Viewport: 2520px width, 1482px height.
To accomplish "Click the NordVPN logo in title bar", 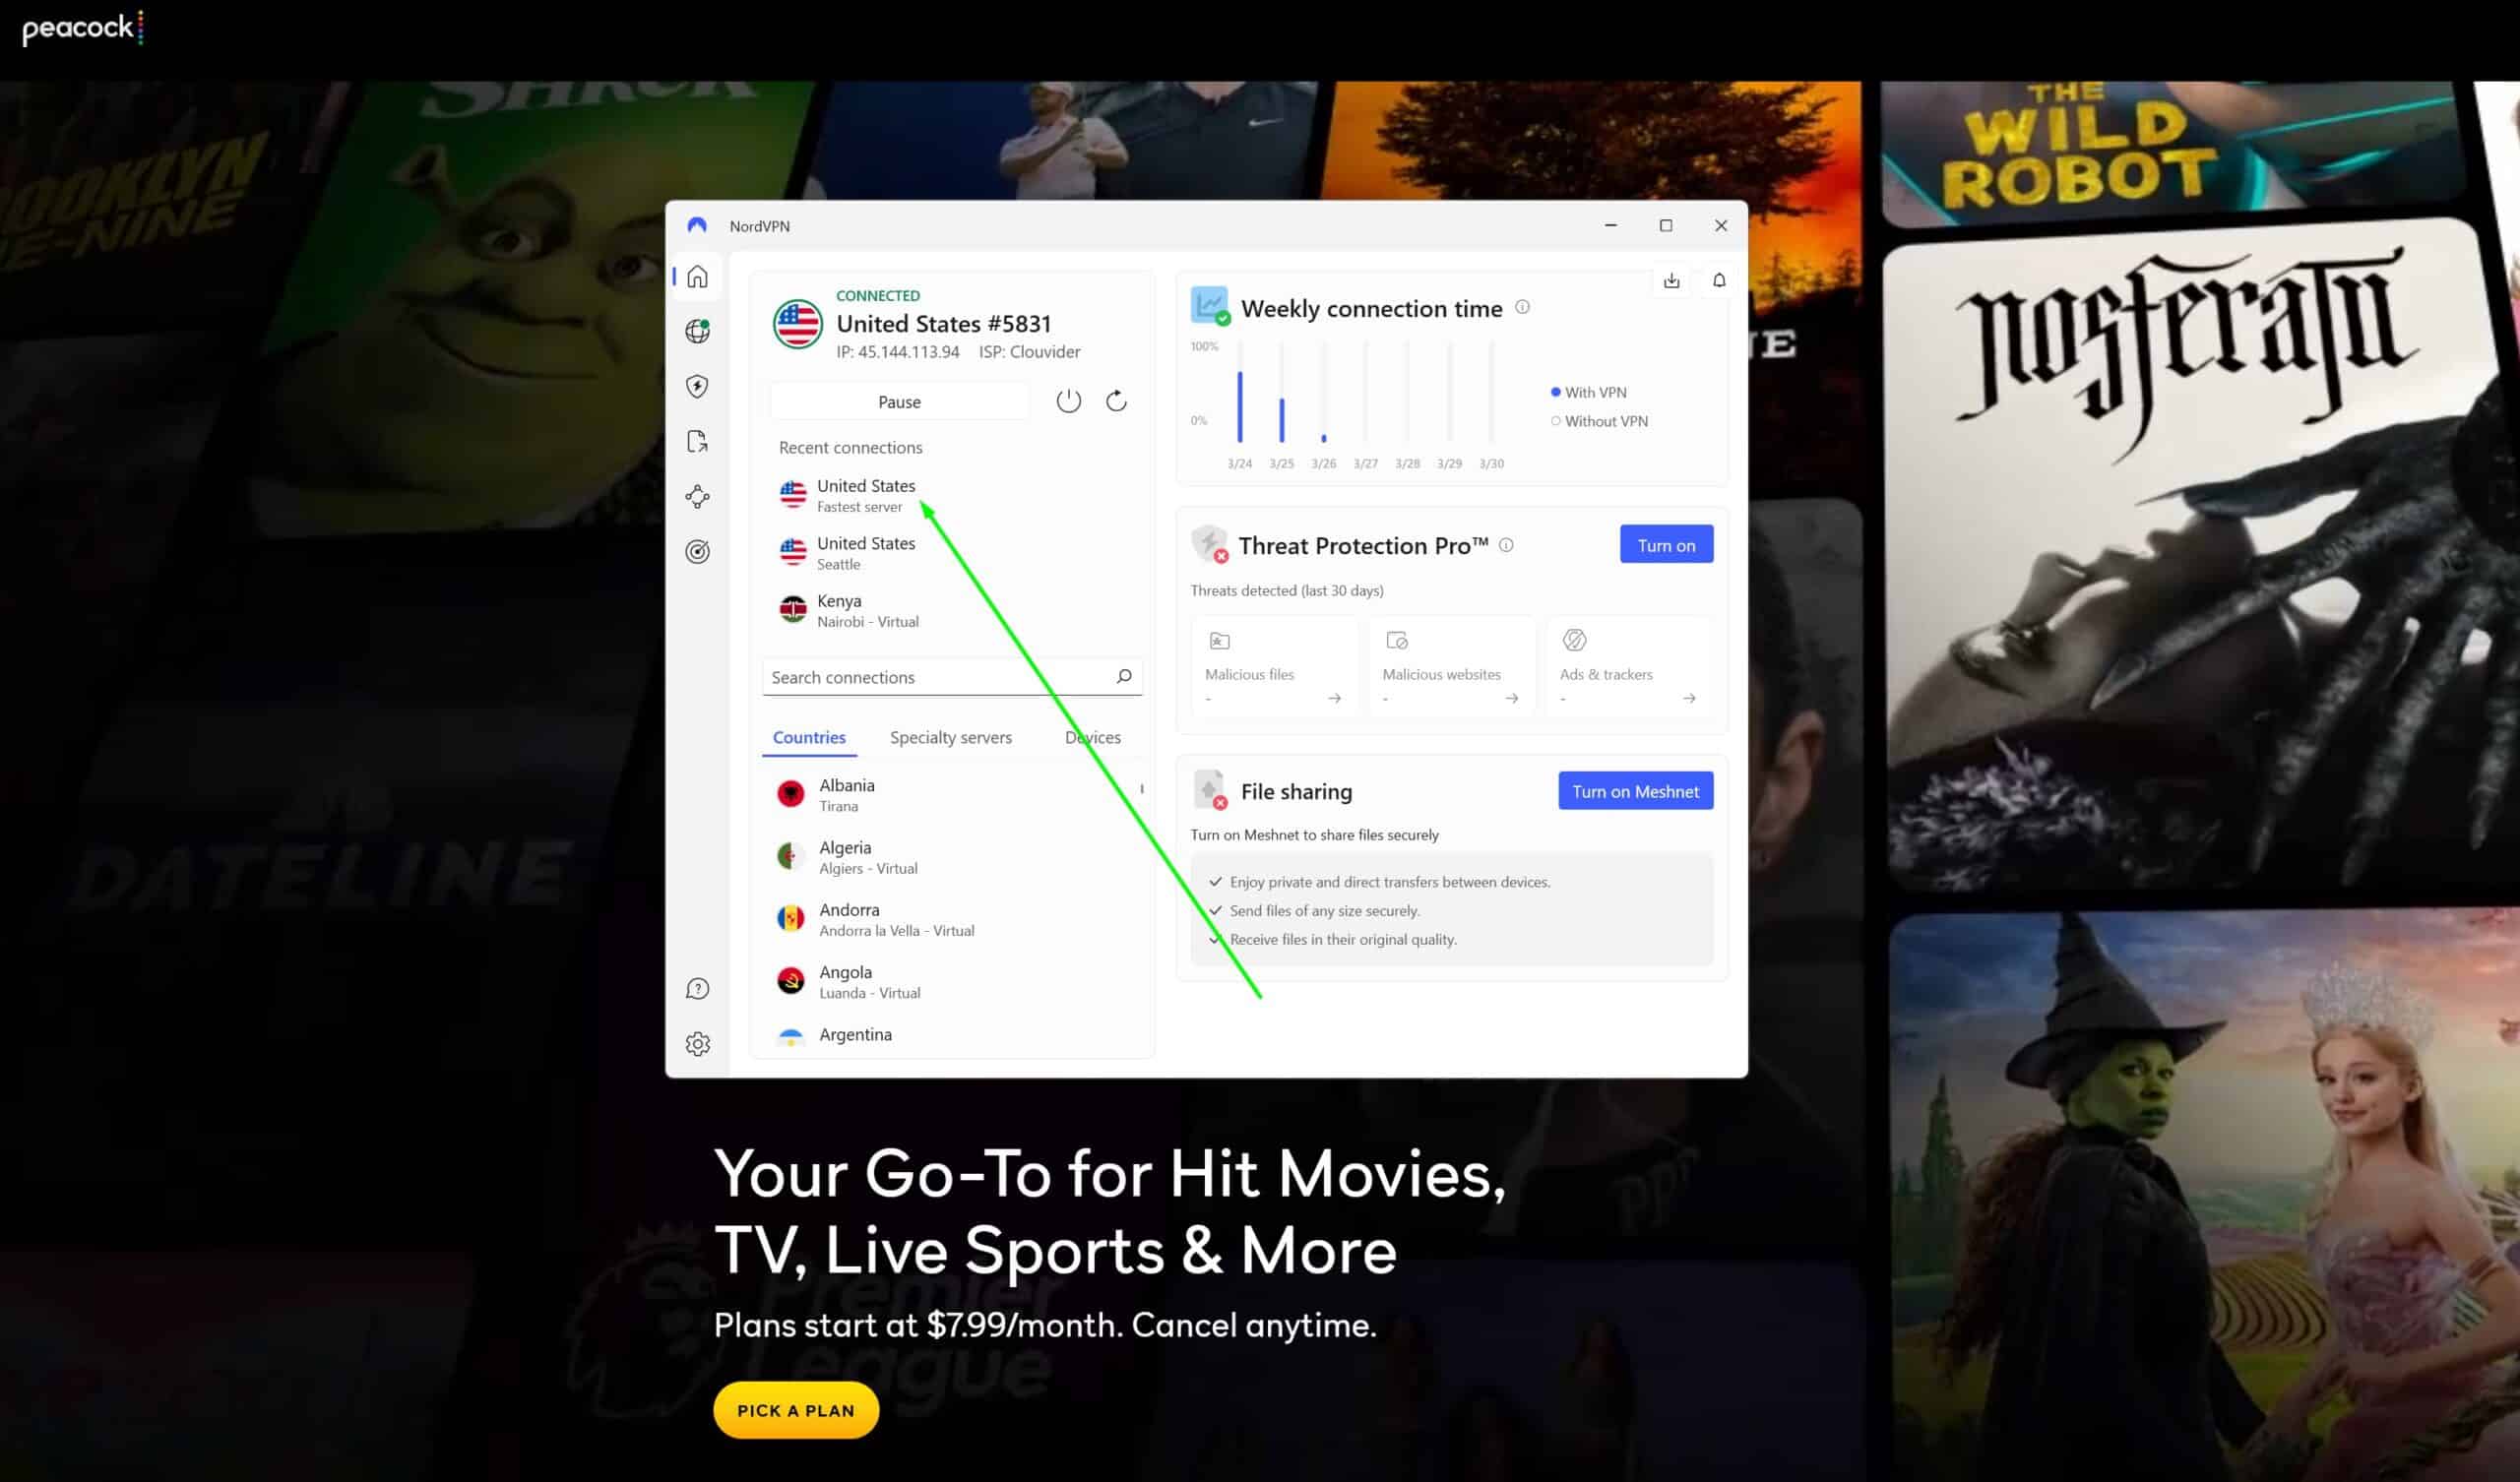I will pyautogui.click(x=697, y=225).
